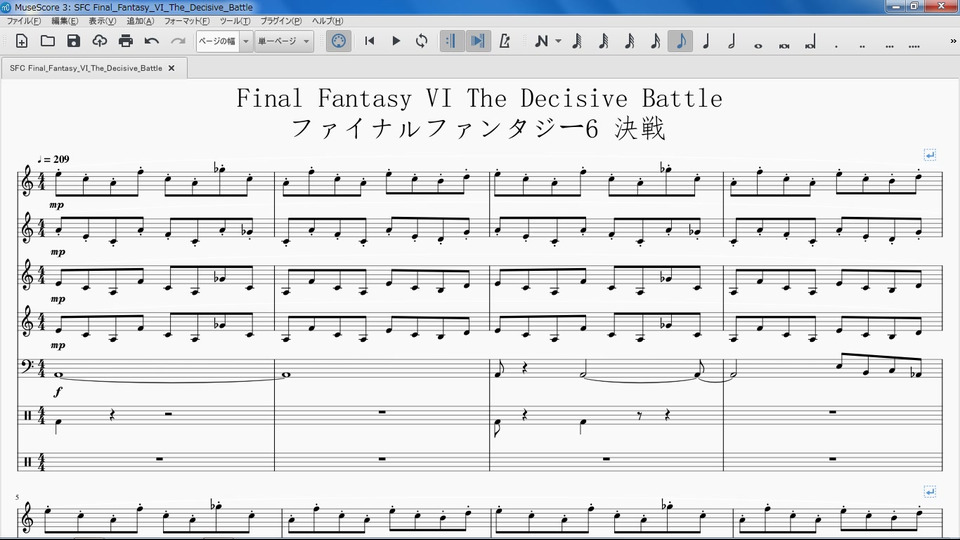960x540 pixels.
Task: Select the half note duration
Action: [x=732, y=41]
